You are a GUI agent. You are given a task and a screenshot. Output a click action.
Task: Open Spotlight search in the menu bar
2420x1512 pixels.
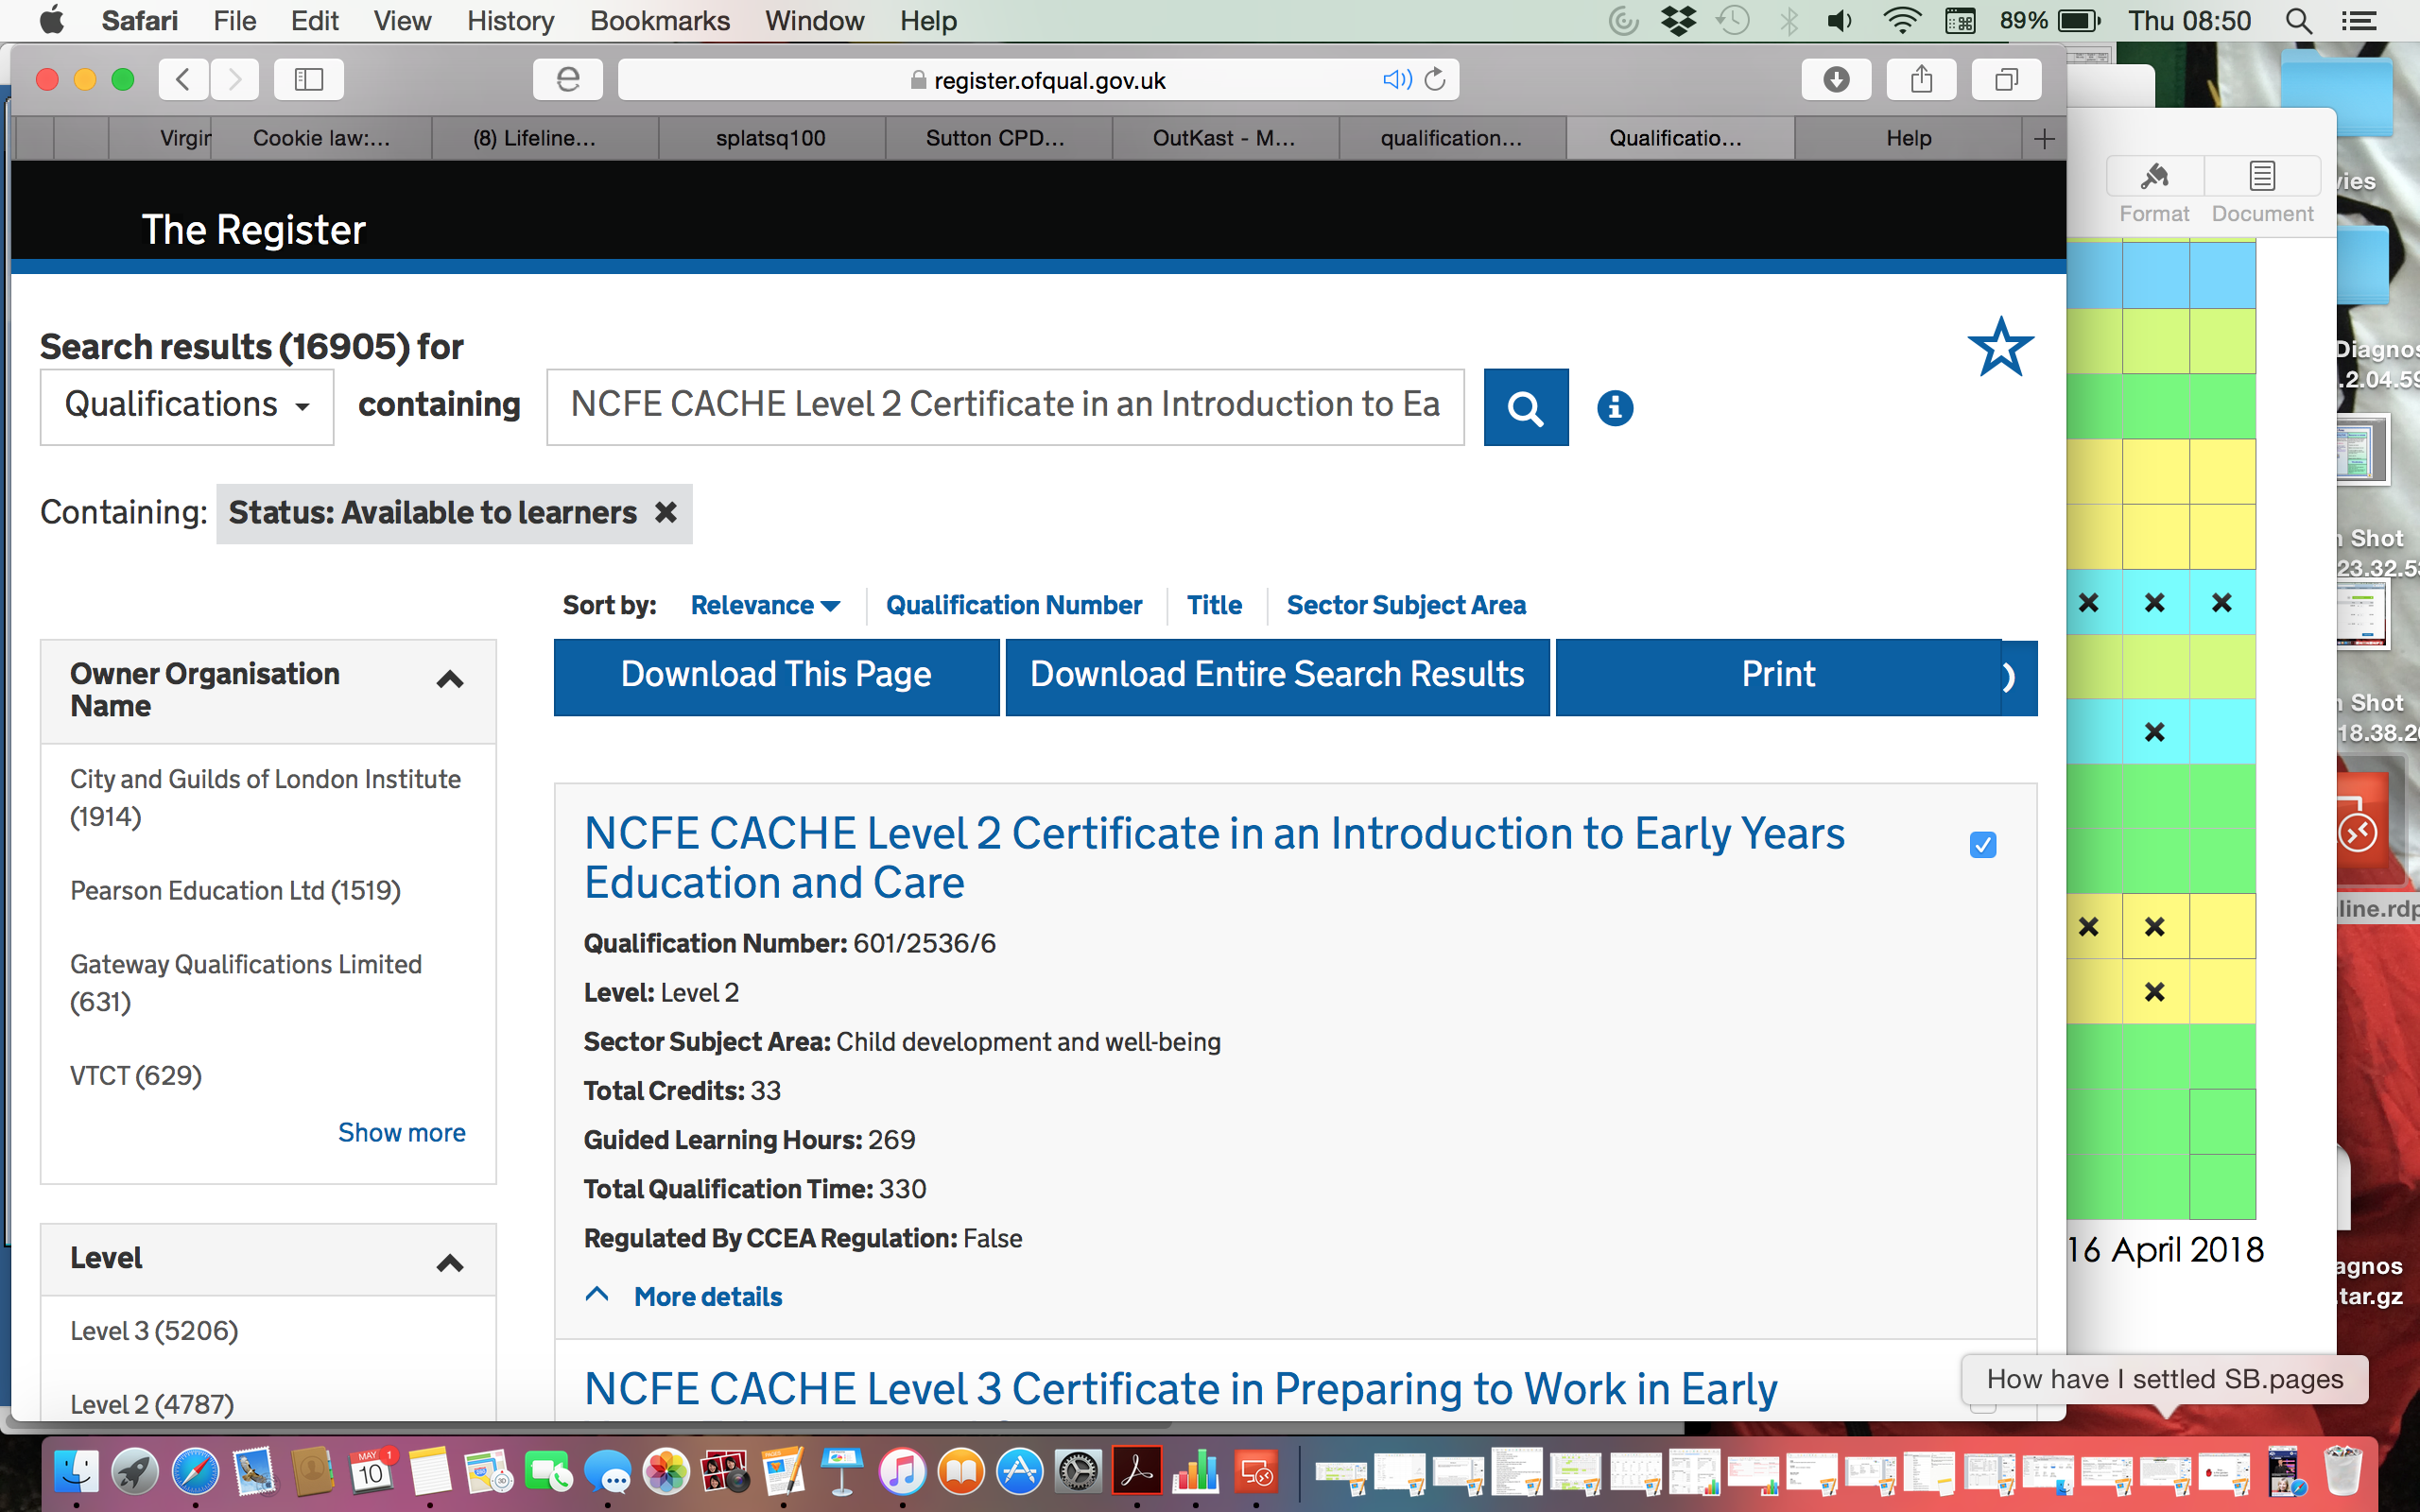(2299, 21)
